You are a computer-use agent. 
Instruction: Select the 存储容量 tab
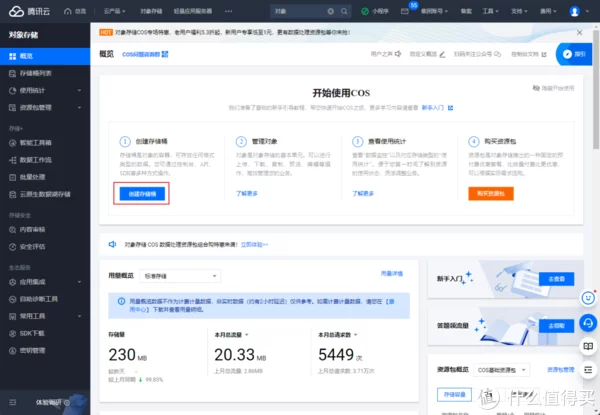click(454, 394)
